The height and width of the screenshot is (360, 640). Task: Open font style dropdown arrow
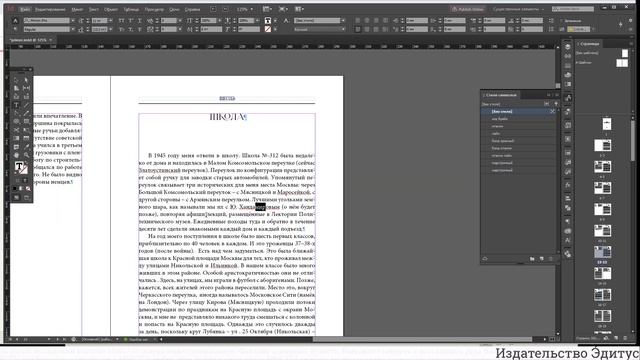click(x=73, y=29)
